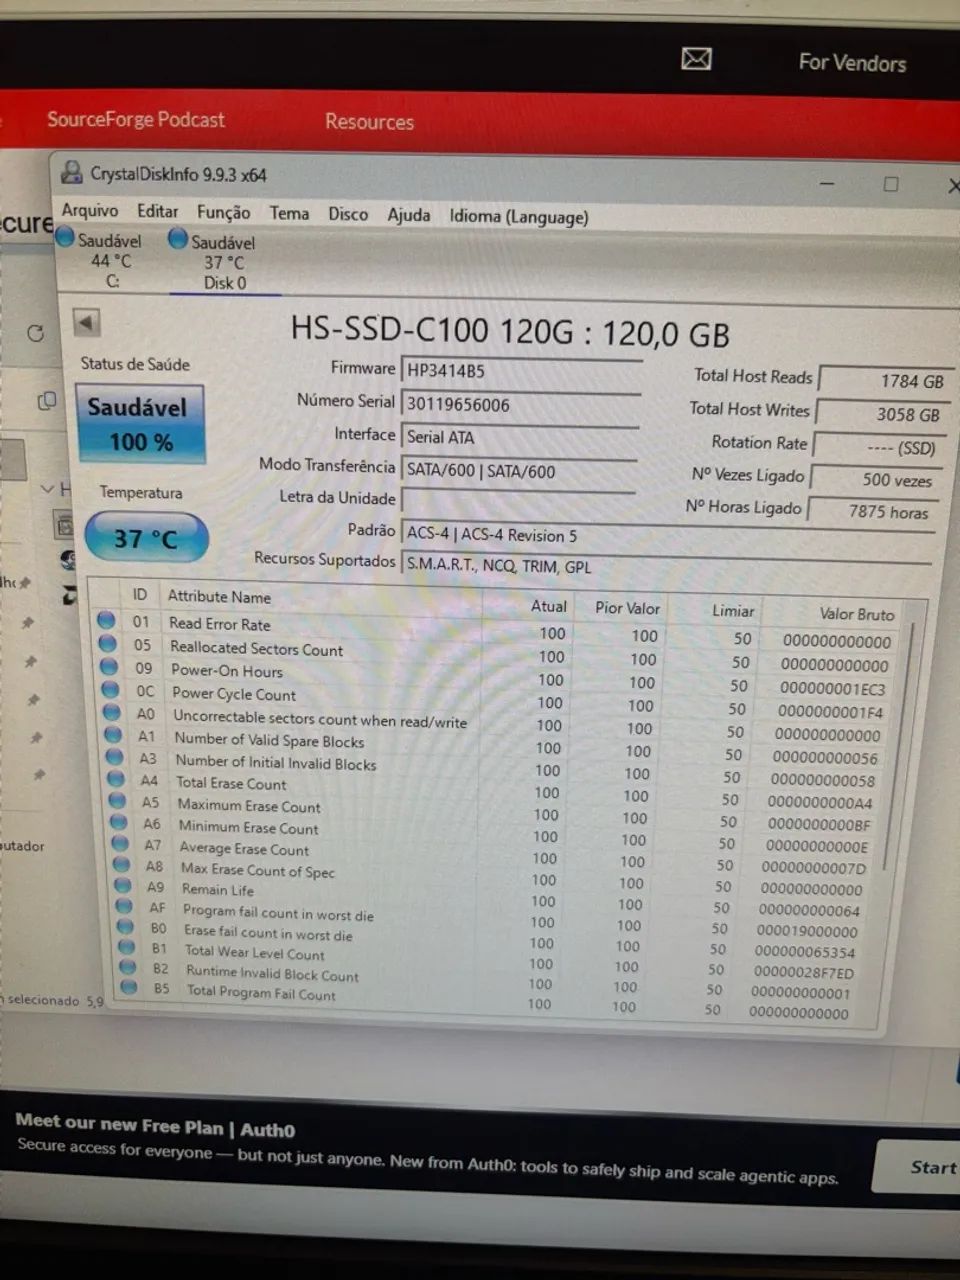Click the status circle for Power Cycle Count
The image size is (960, 1280).
point(111,689)
